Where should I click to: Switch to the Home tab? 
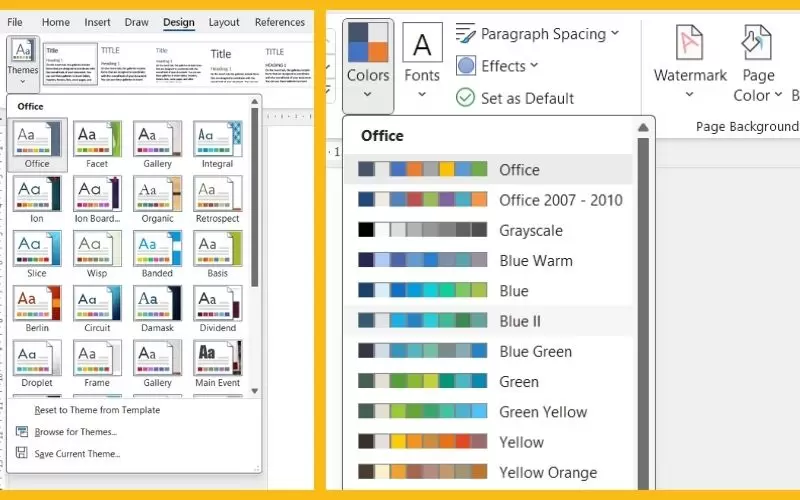click(56, 22)
